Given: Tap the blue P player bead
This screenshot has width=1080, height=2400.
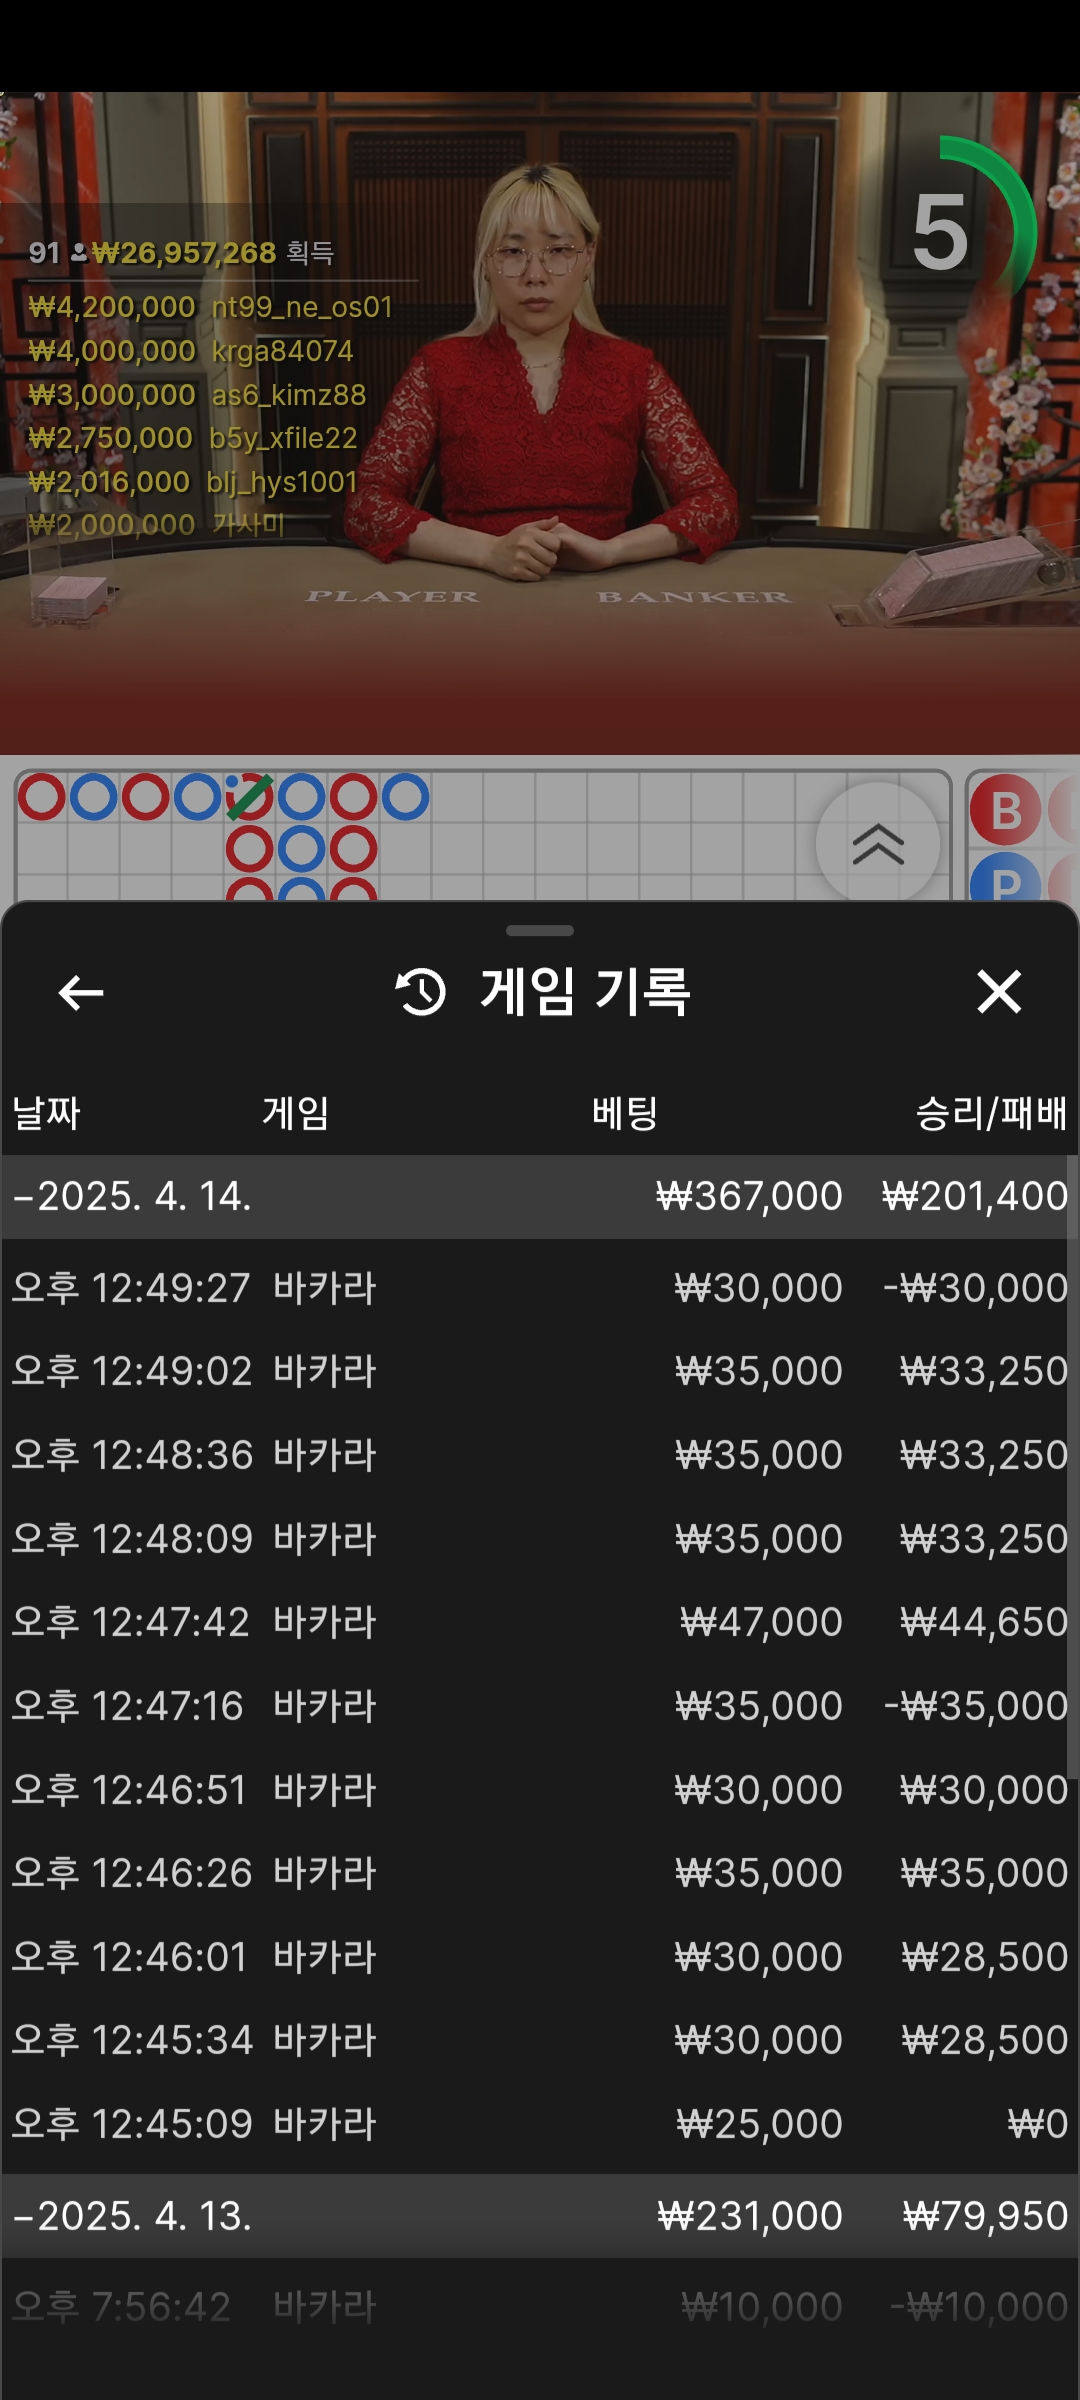Looking at the screenshot, I should point(1006,878).
